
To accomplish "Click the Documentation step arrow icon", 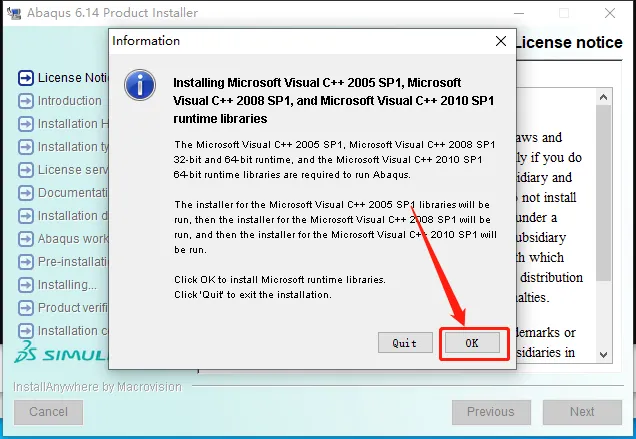I will coord(26,193).
